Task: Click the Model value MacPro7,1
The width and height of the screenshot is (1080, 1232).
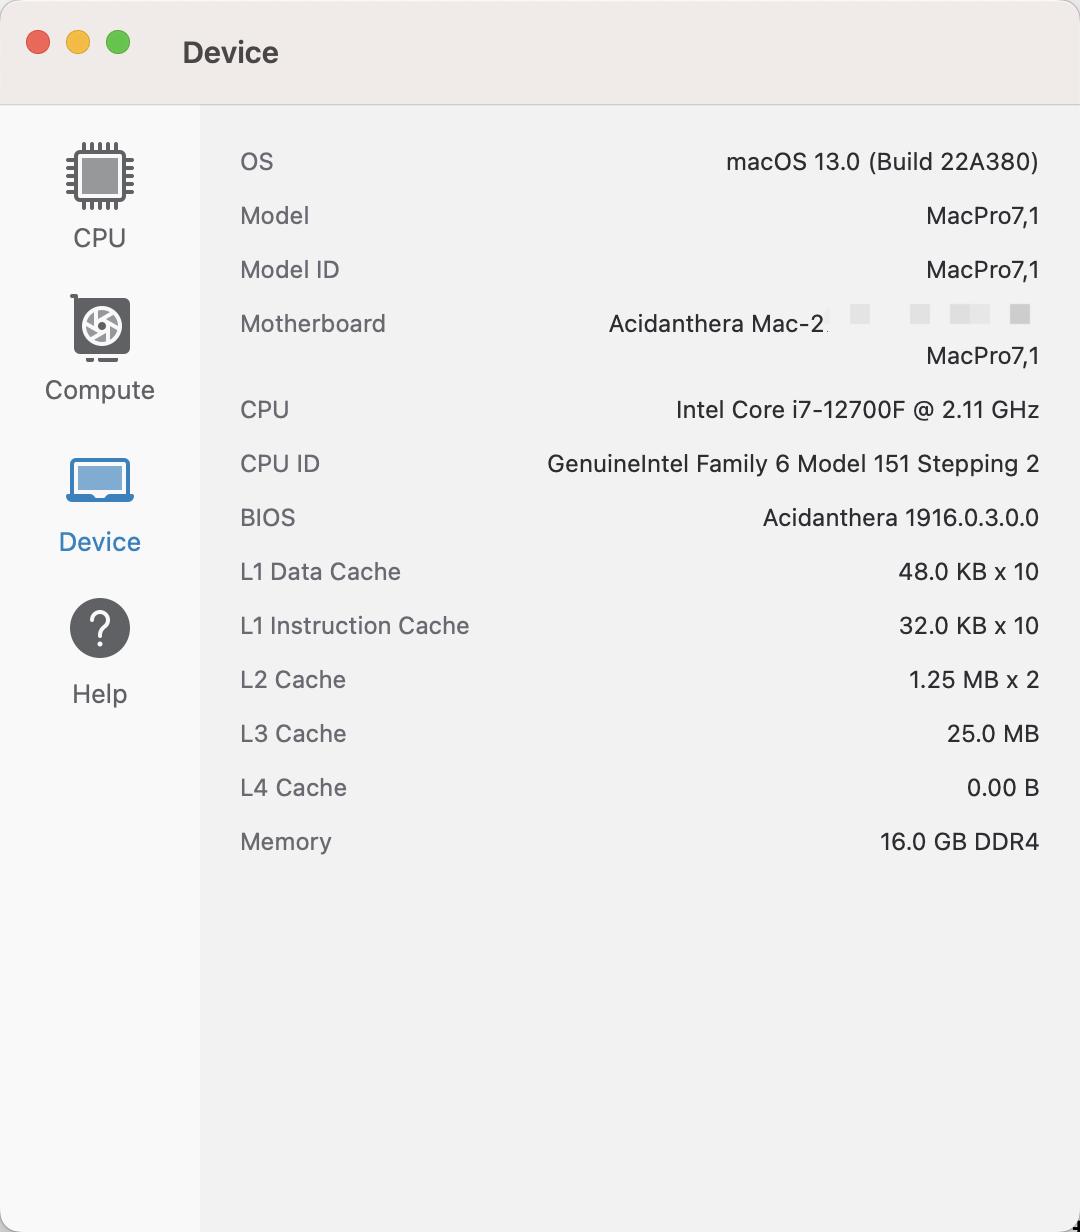Action: coord(982,215)
